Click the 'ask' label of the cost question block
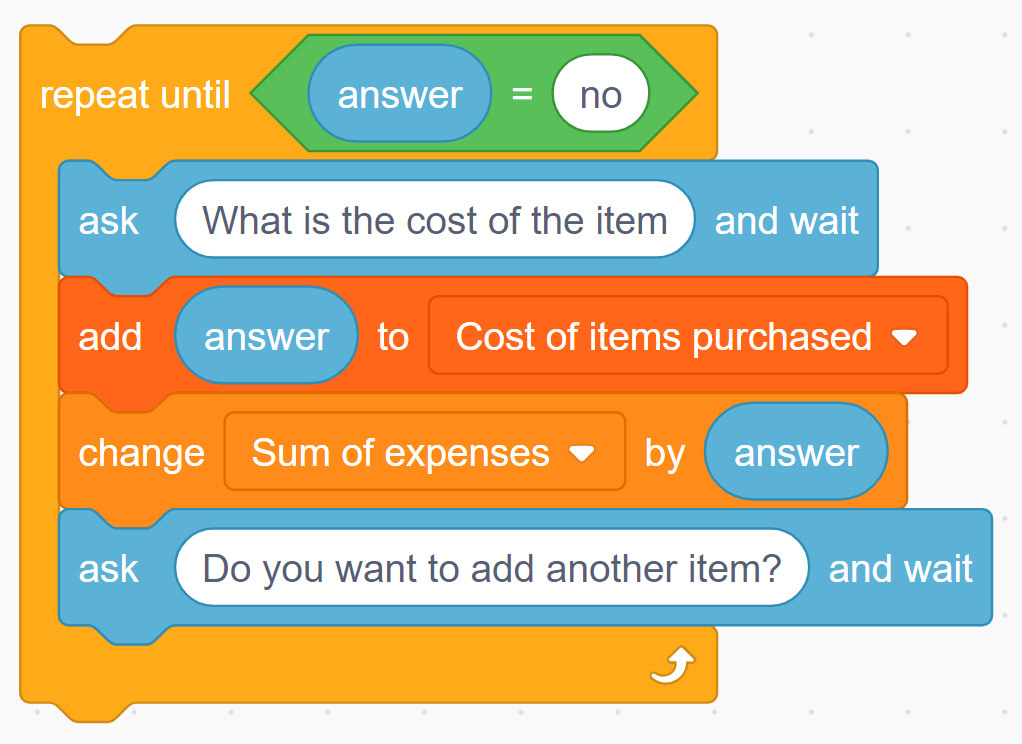Viewport: 1022px width, 744px height. [x=109, y=221]
